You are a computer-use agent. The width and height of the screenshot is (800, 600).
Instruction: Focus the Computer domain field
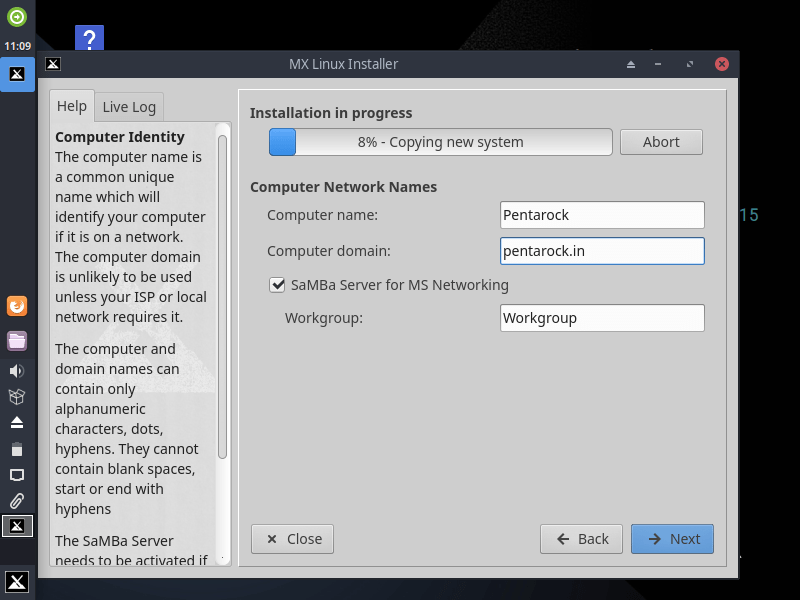[602, 251]
